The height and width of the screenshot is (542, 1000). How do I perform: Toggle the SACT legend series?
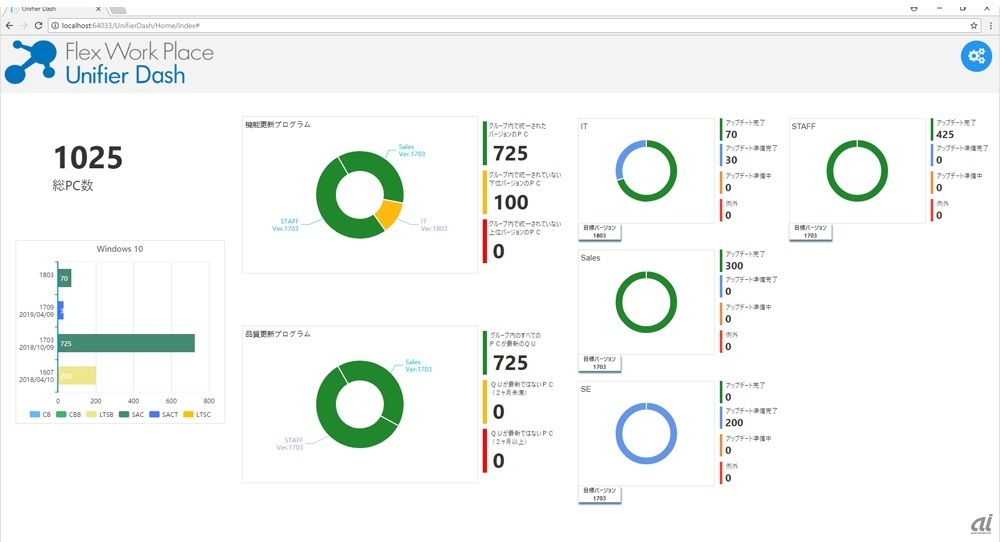pyautogui.click(x=163, y=414)
